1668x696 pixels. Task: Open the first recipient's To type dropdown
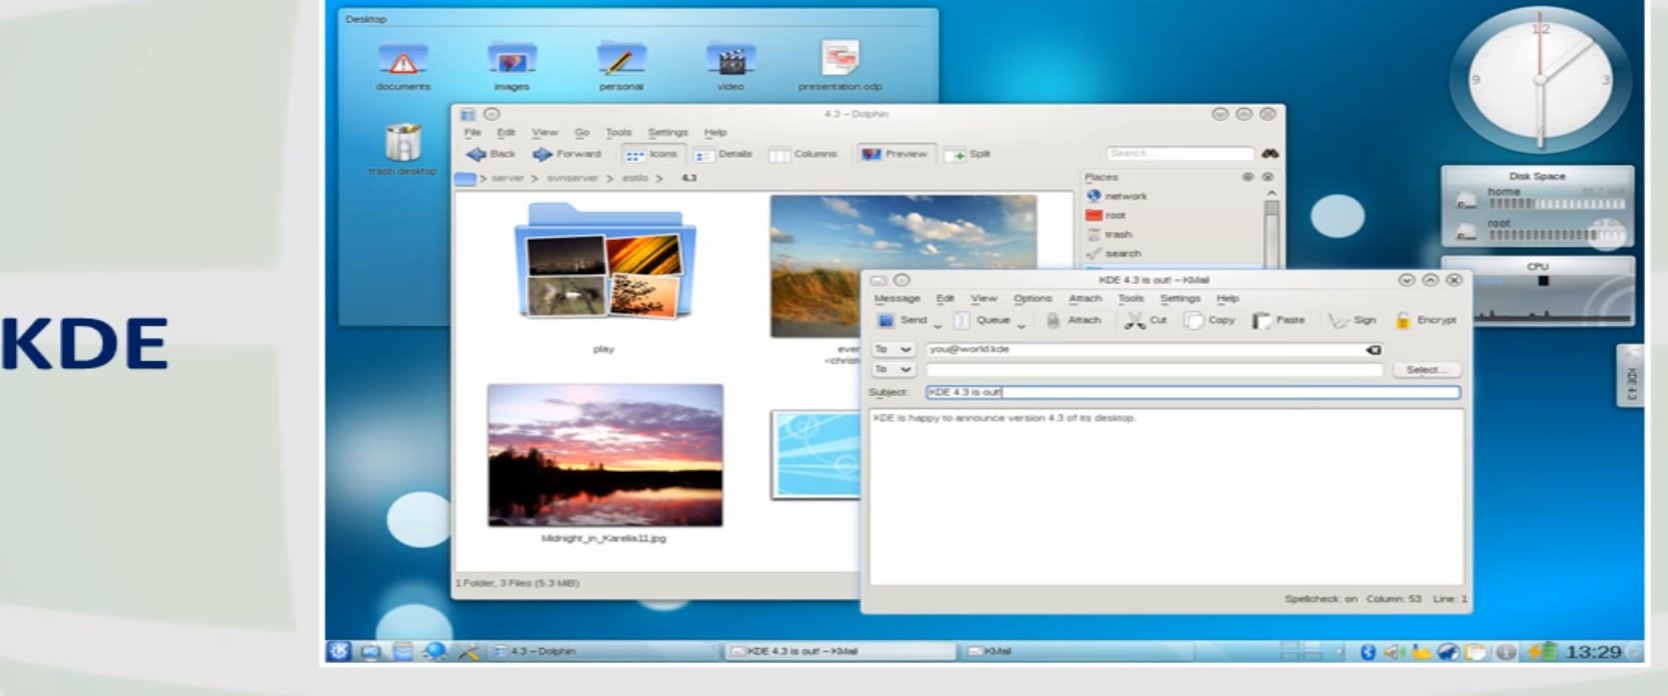892,350
